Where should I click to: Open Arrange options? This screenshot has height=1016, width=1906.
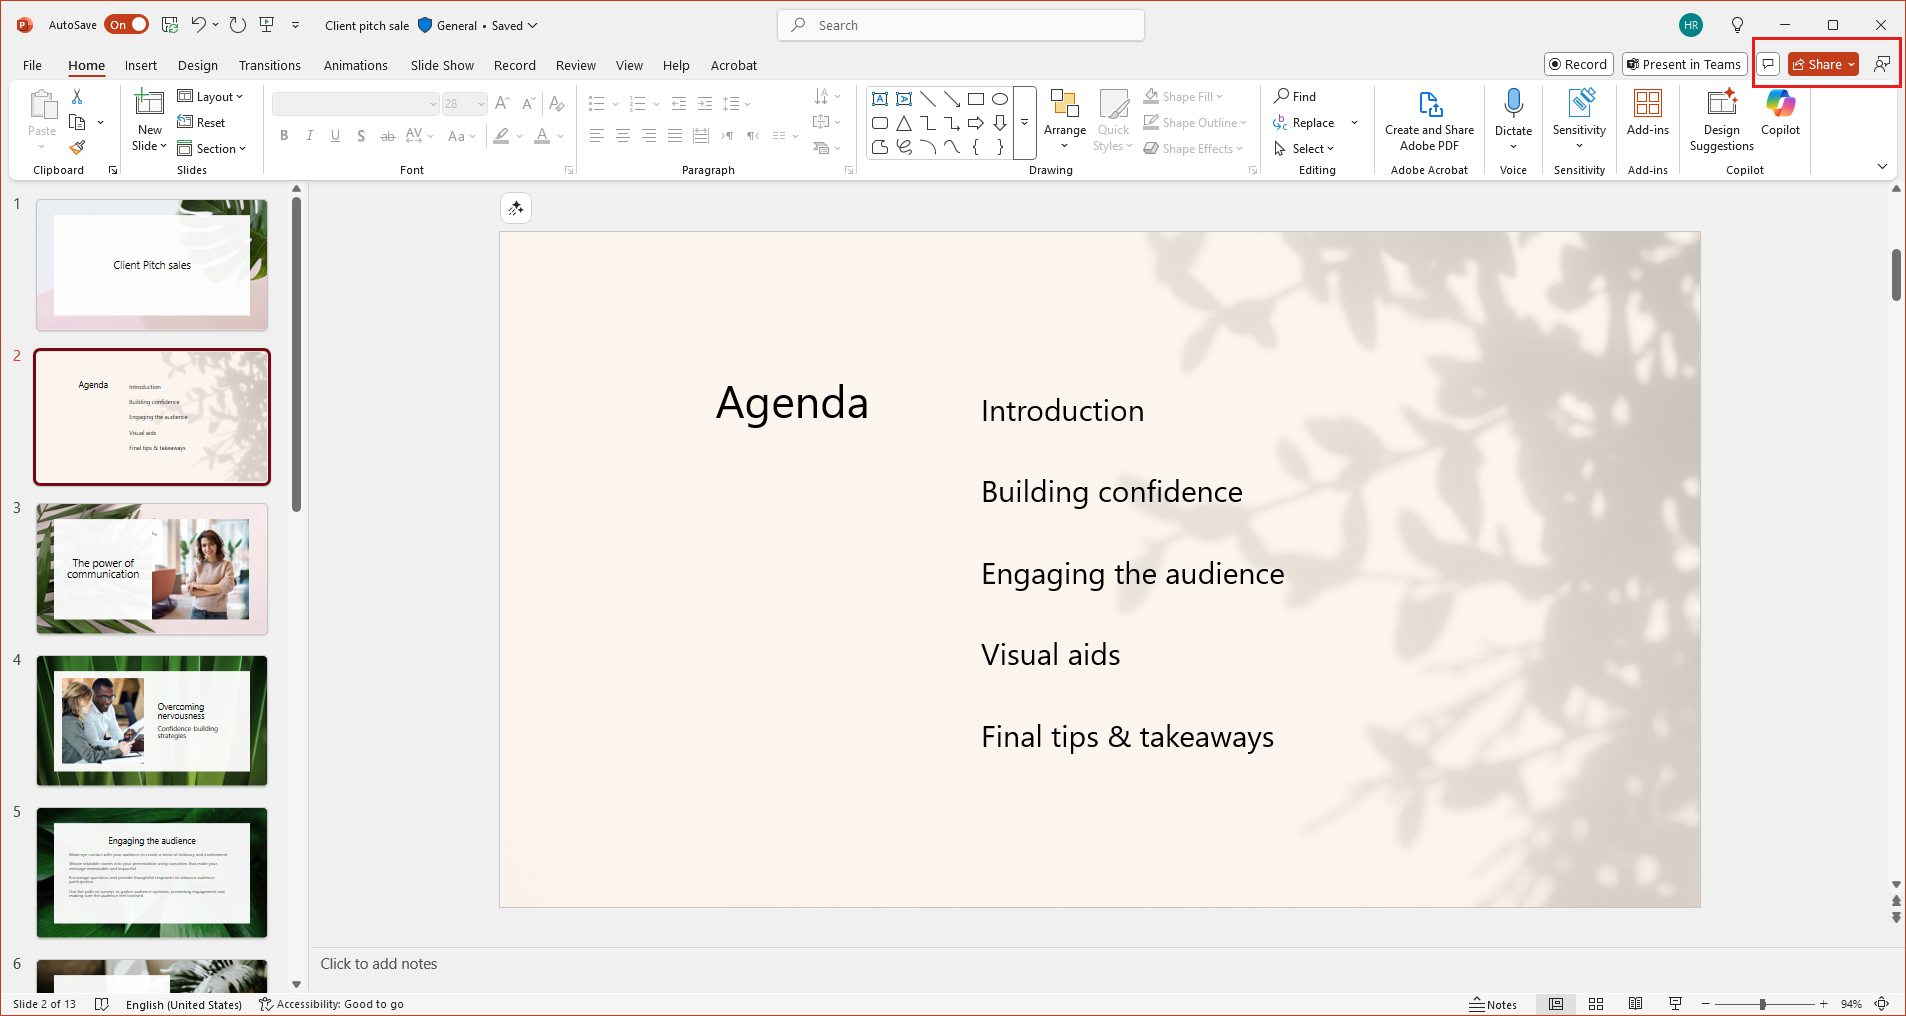pyautogui.click(x=1064, y=119)
